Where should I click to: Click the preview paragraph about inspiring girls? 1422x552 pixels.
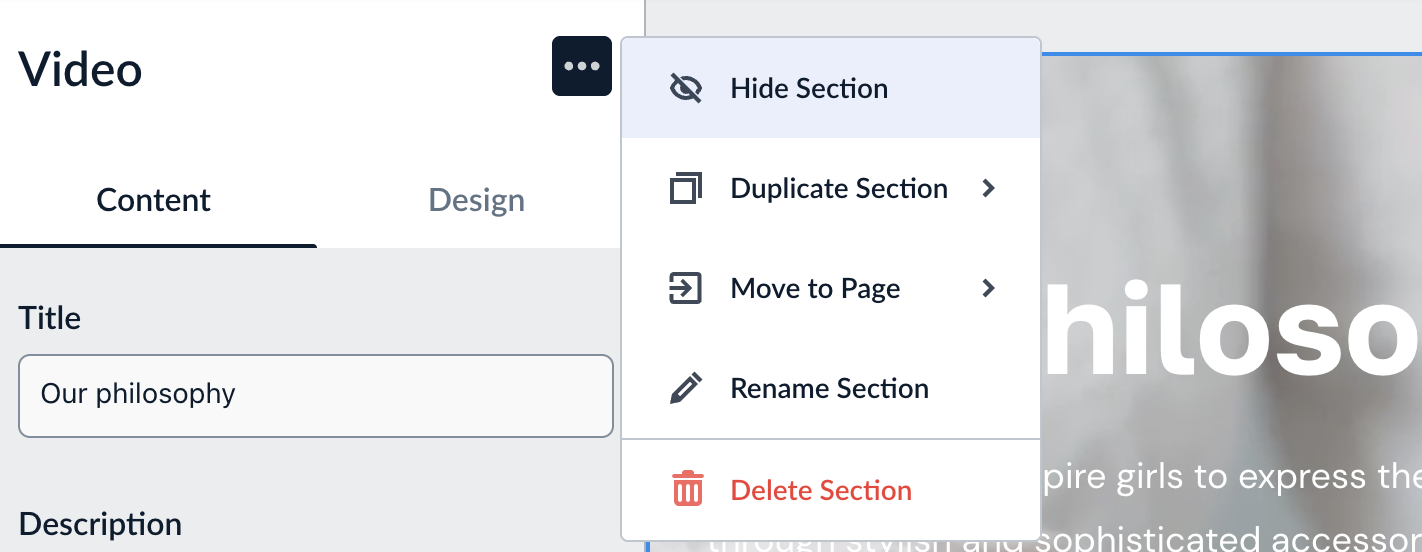[1230, 477]
